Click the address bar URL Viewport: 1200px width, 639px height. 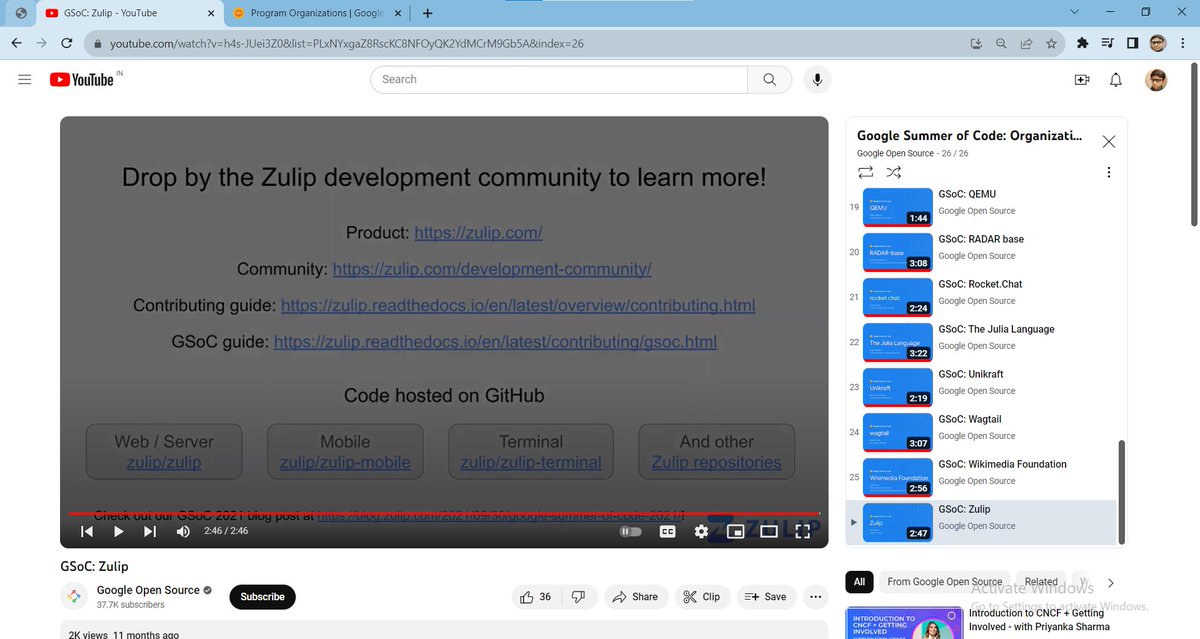346,44
